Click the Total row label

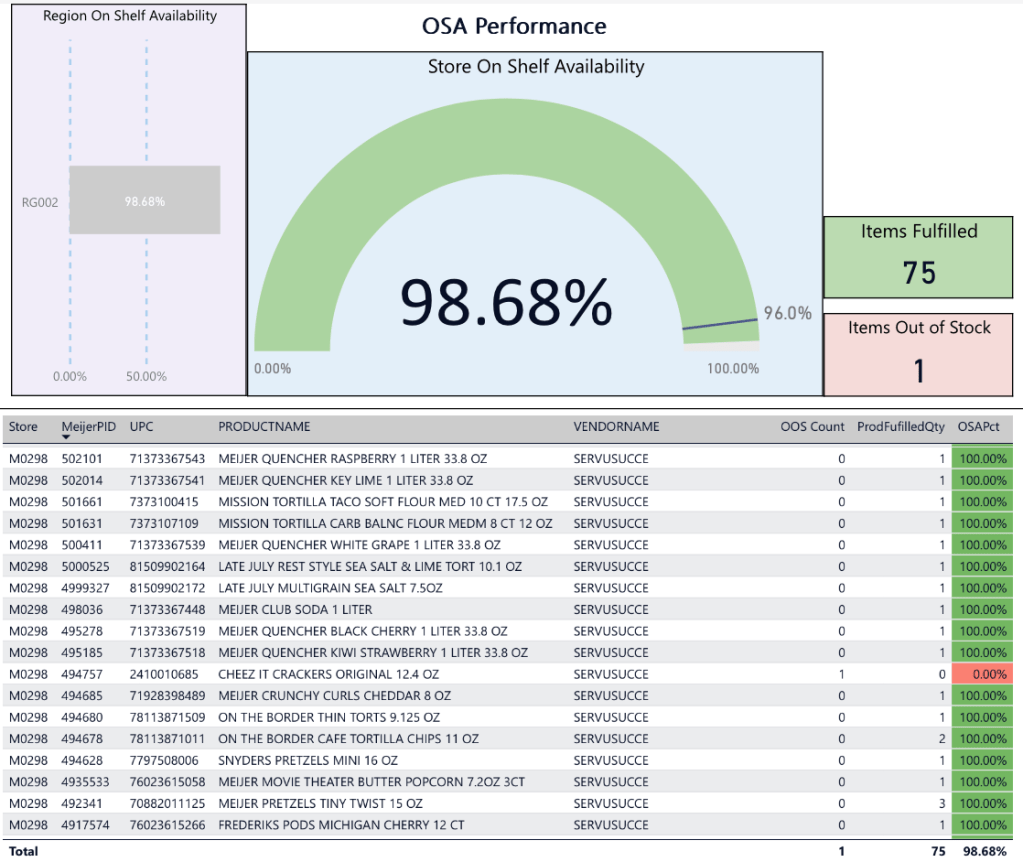[x=23, y=850]
